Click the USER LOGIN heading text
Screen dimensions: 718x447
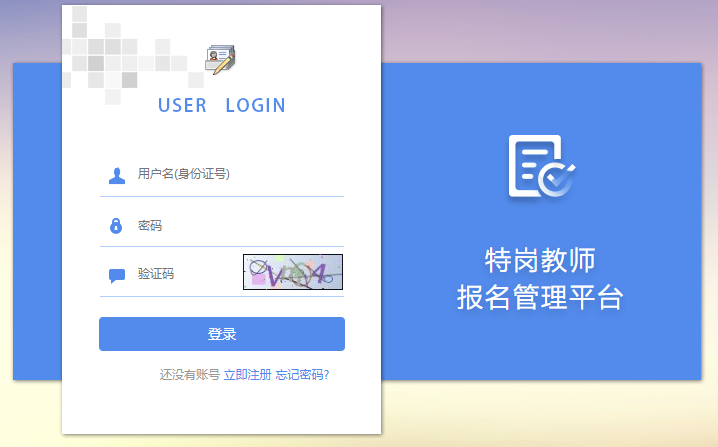point(222,105)
